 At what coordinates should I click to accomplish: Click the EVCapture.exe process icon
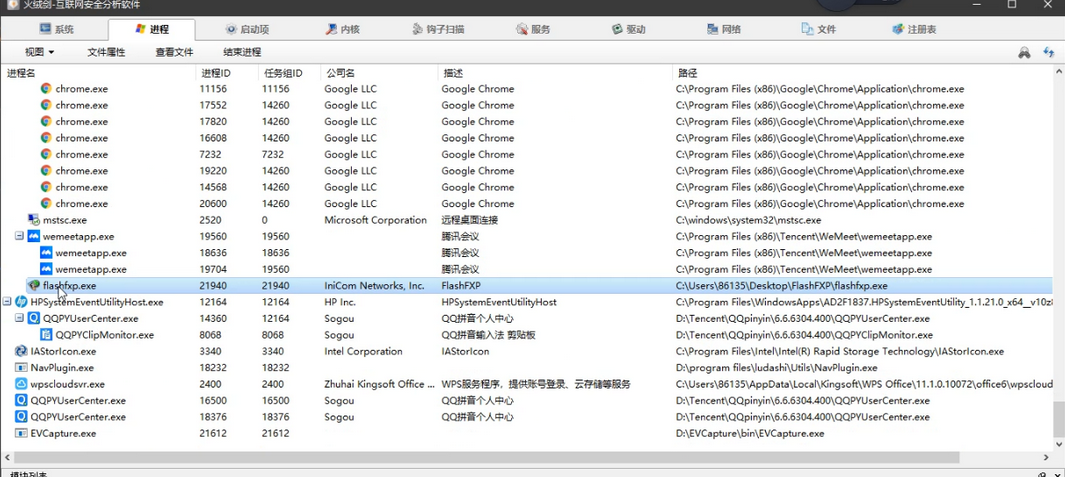point(21,434)
